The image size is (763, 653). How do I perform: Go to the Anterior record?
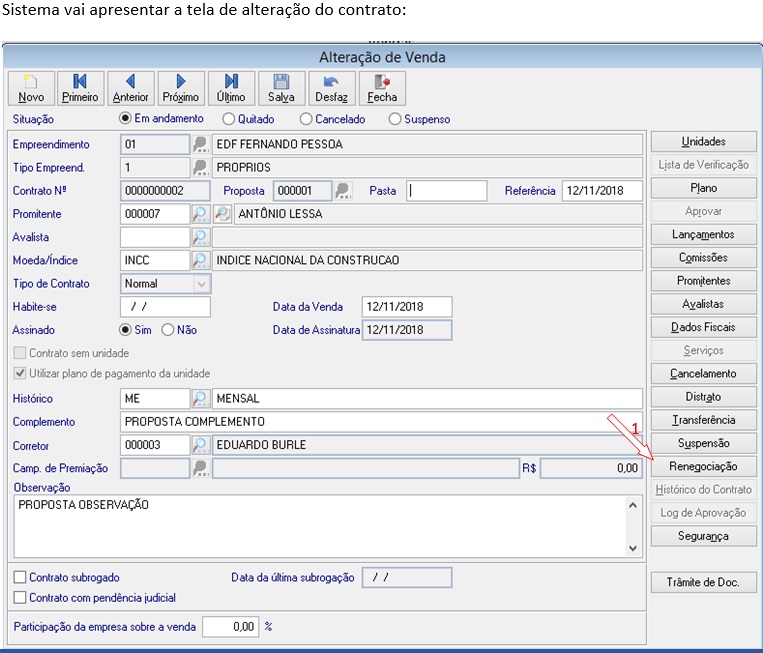click(130, 89)
